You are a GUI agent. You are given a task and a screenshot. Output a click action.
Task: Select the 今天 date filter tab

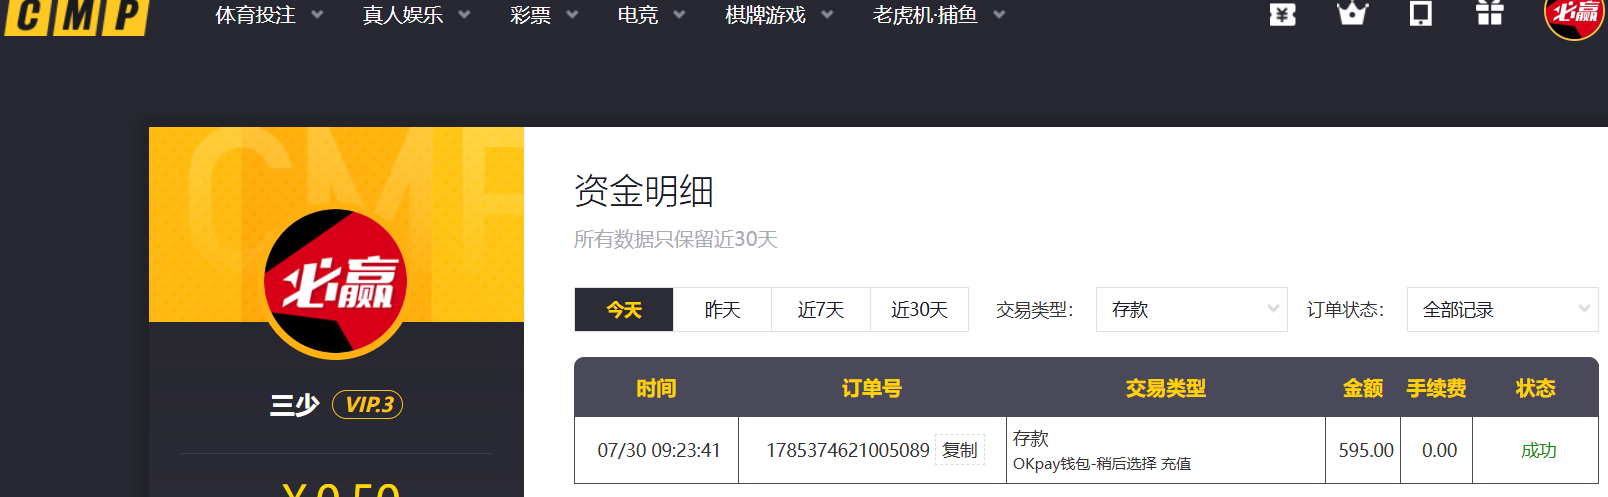tap(624, 310)
